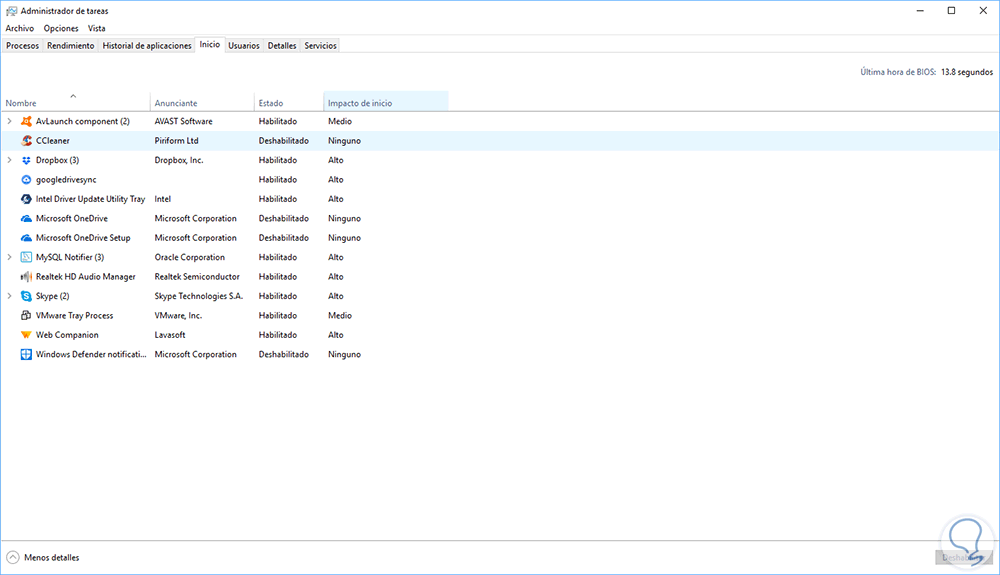Click the Skype Technologies S.A. cell
The width and height of the screenshot is (1000, 575).
[x=198, y=296]
